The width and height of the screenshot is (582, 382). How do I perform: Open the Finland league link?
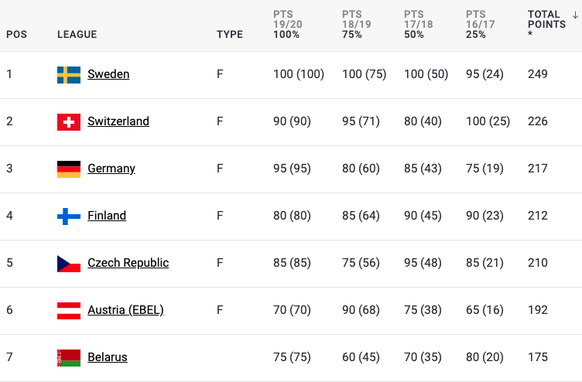tap(107, 215)
